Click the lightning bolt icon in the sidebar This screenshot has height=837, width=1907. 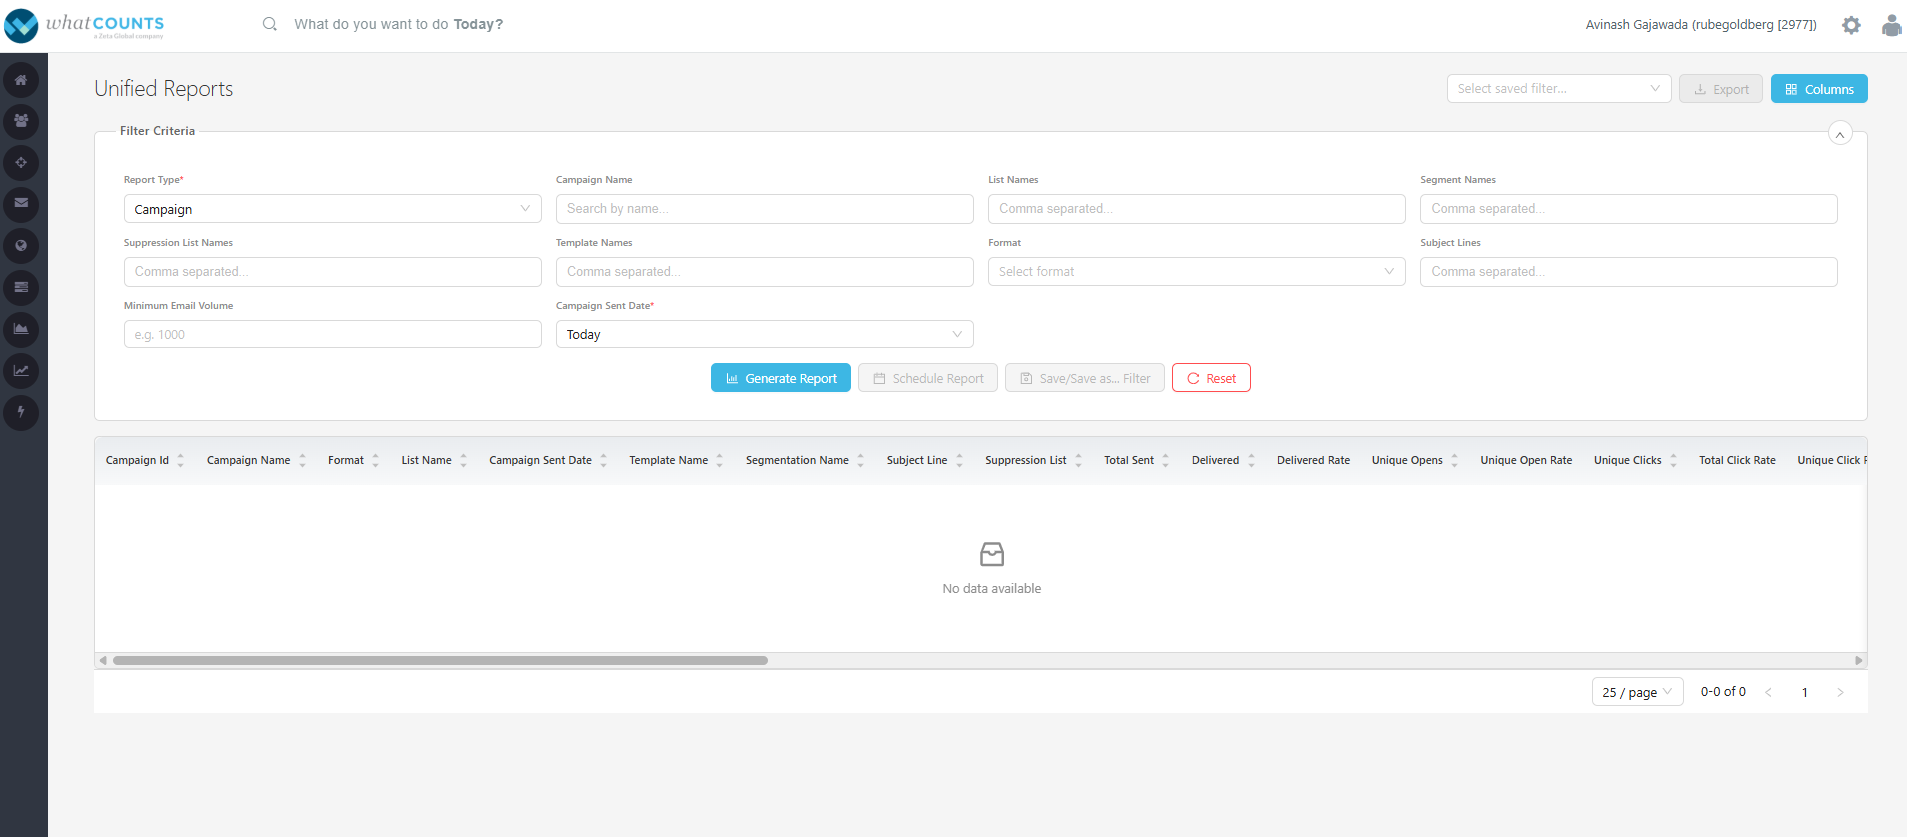(21, 412)
